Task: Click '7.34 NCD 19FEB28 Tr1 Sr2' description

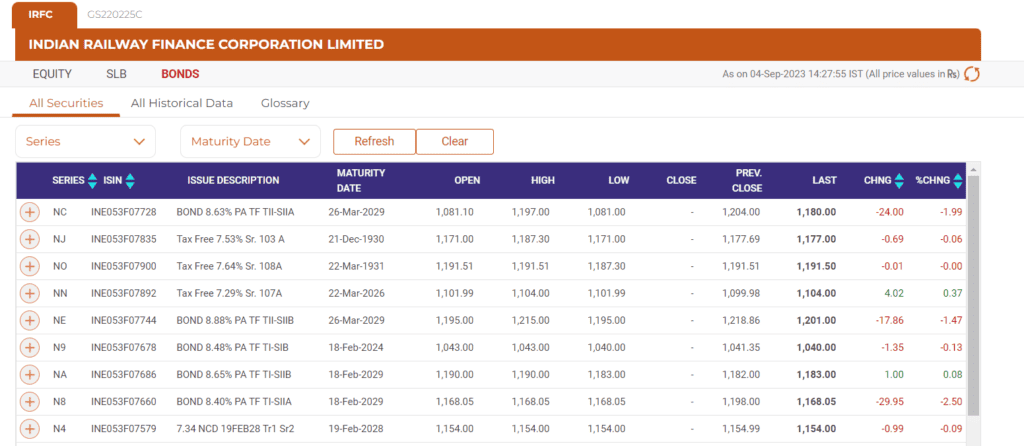Action: (x=235, y=429)
